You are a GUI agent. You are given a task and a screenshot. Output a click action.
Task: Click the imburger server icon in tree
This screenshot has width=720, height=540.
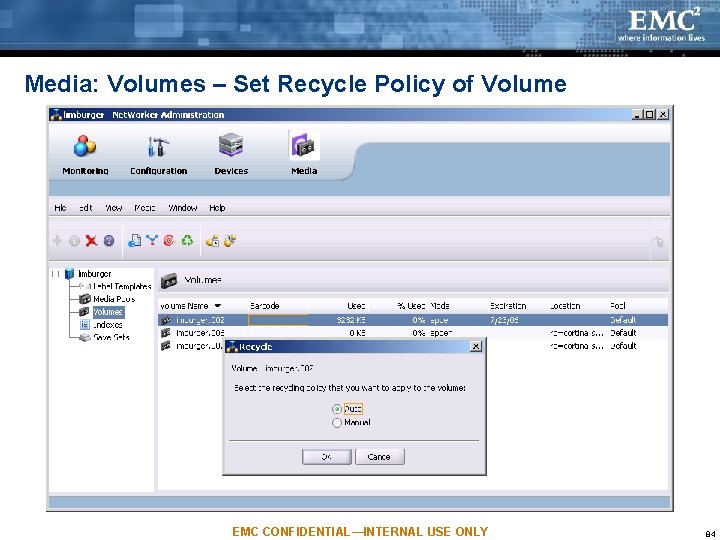pyautogui.click(x=69, y=274)
